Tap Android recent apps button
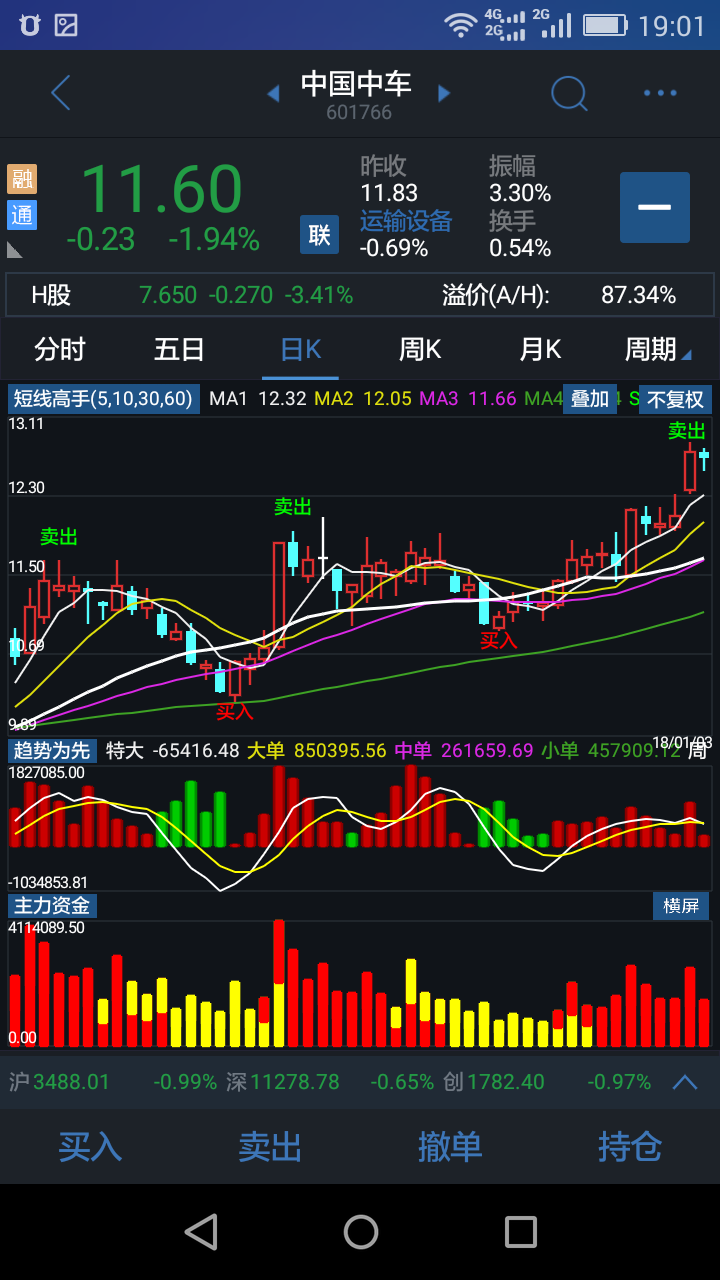 (520, 1232)
